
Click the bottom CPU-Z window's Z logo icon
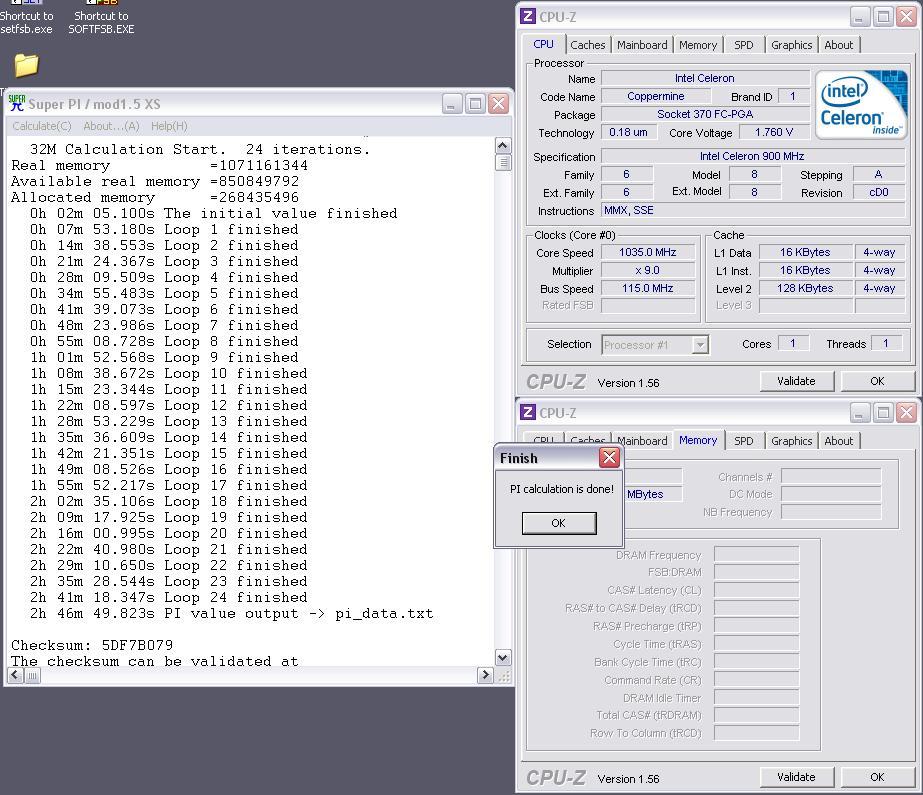coord(528,413)
